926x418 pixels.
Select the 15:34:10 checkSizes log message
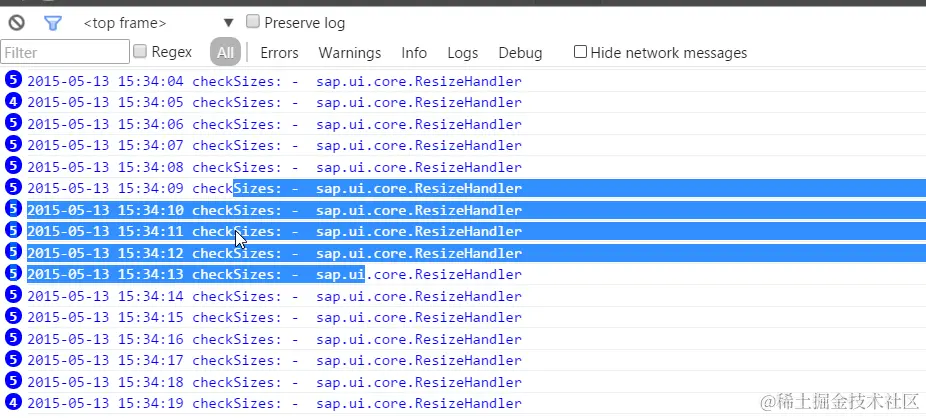coord(275,210)
